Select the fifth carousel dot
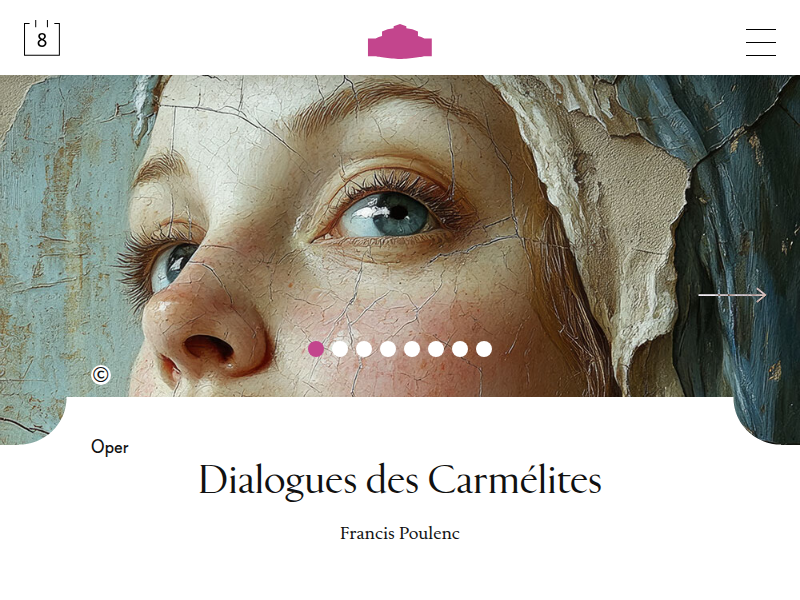800x600 pixels. point(412,349)
